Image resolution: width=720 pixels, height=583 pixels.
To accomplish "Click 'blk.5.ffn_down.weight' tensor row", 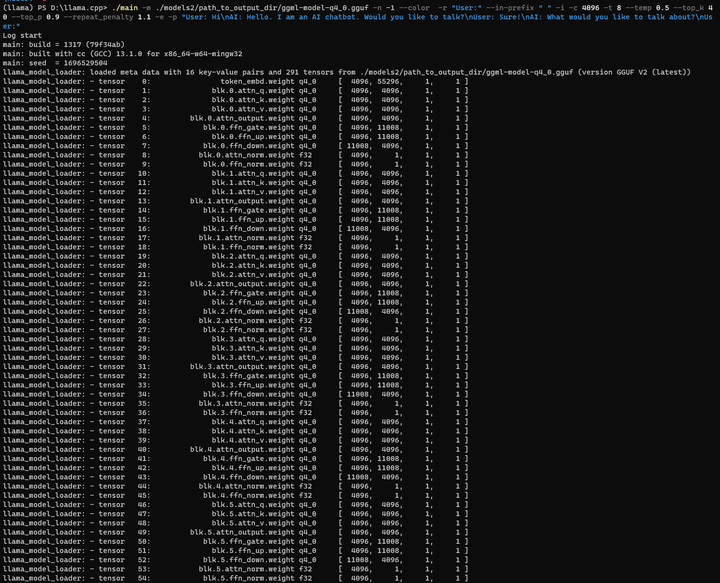I will pos(235,560).
